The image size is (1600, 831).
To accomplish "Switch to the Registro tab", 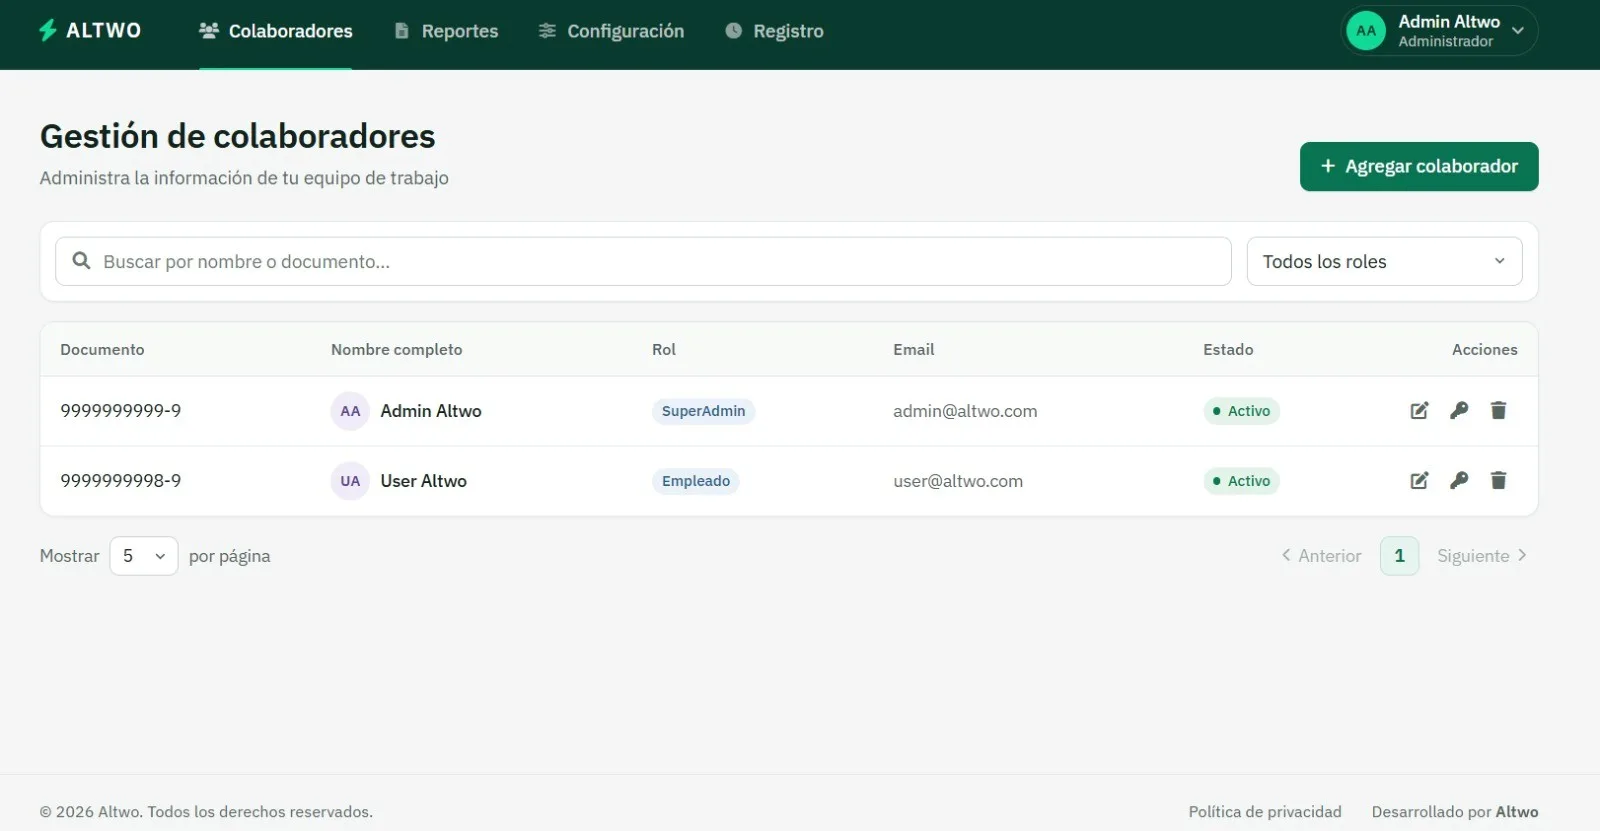I will coord(774,31).
